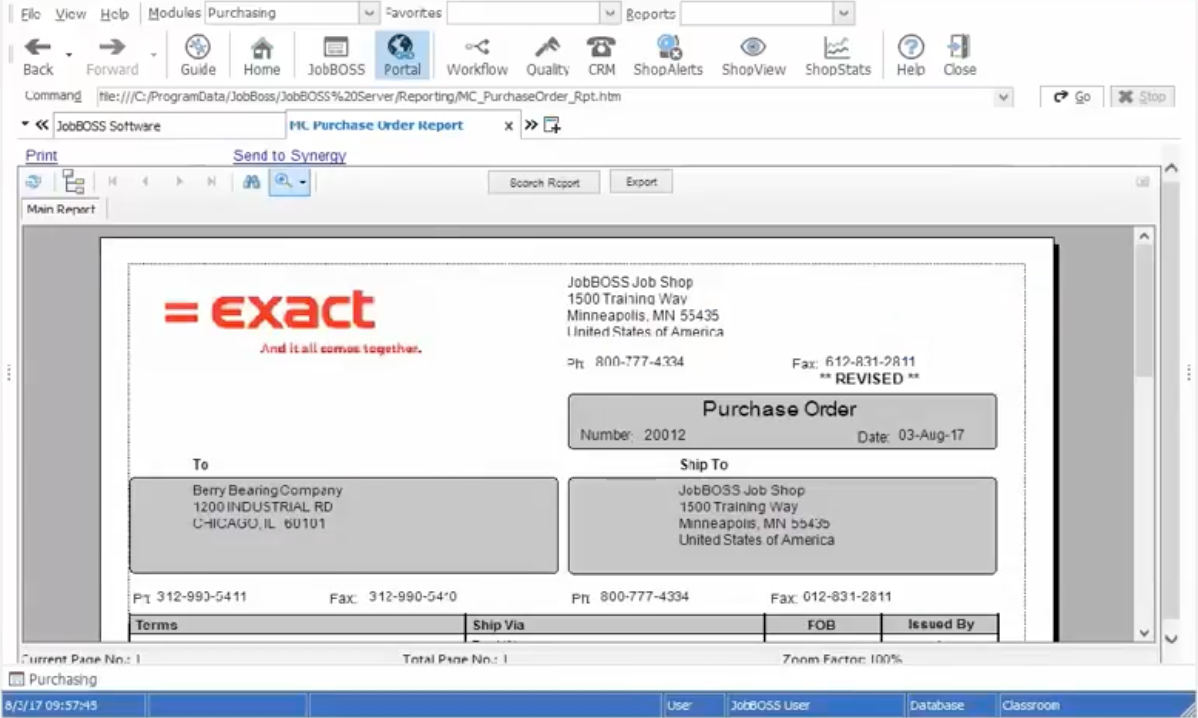Go to the next report page

click(x=180, y=182)
